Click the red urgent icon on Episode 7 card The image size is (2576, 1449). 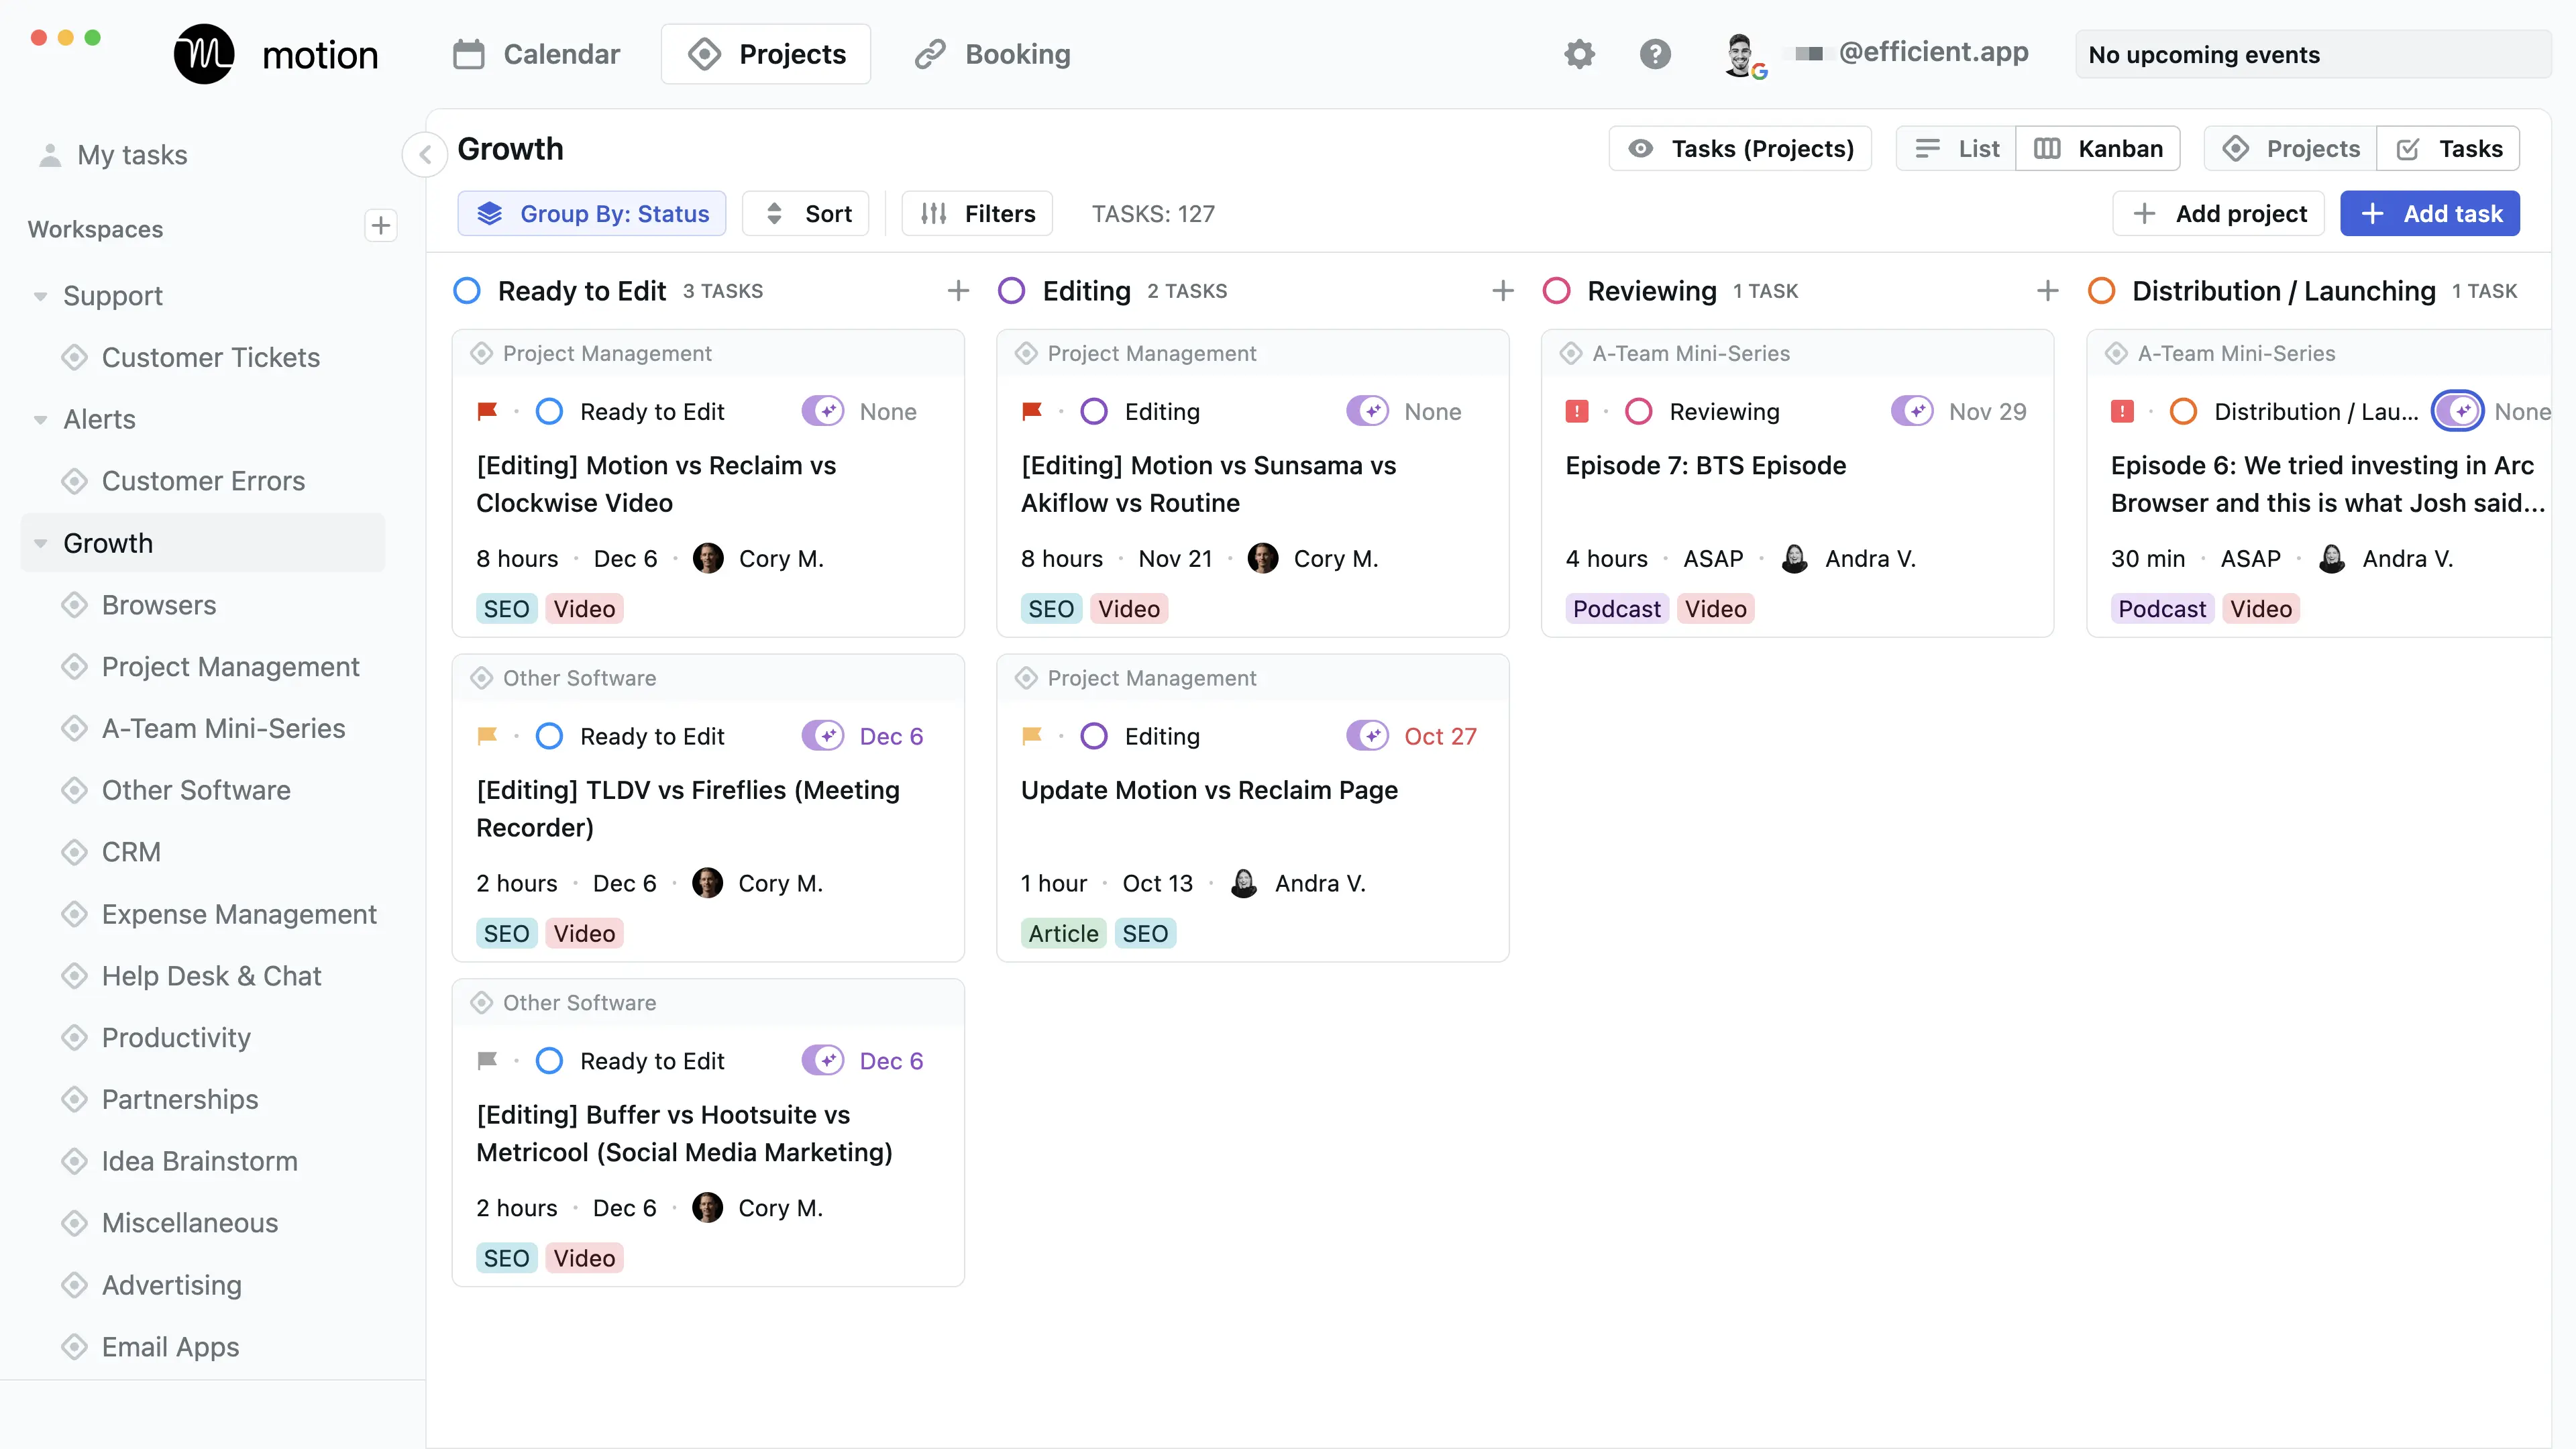pyautogui.click(x=1577, y=410)
